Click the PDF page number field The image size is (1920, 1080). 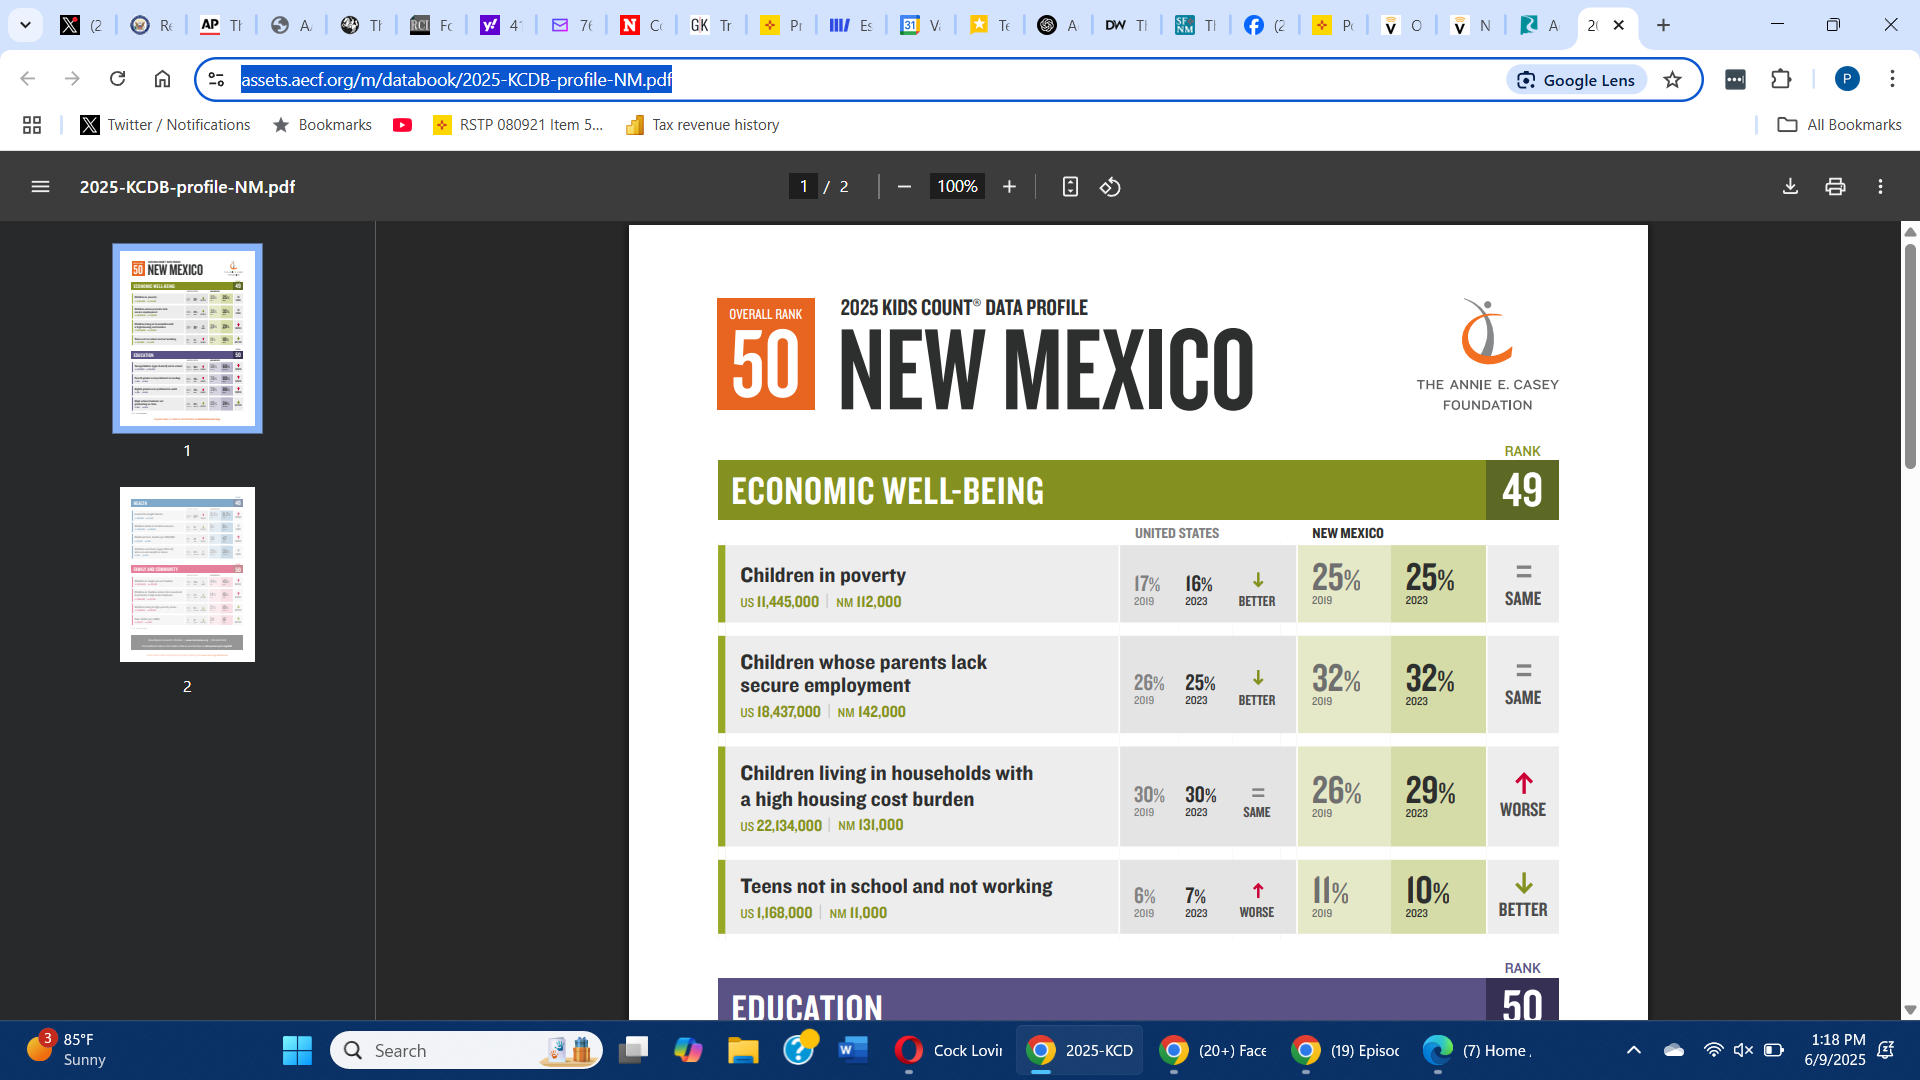(x=803, y=187)
